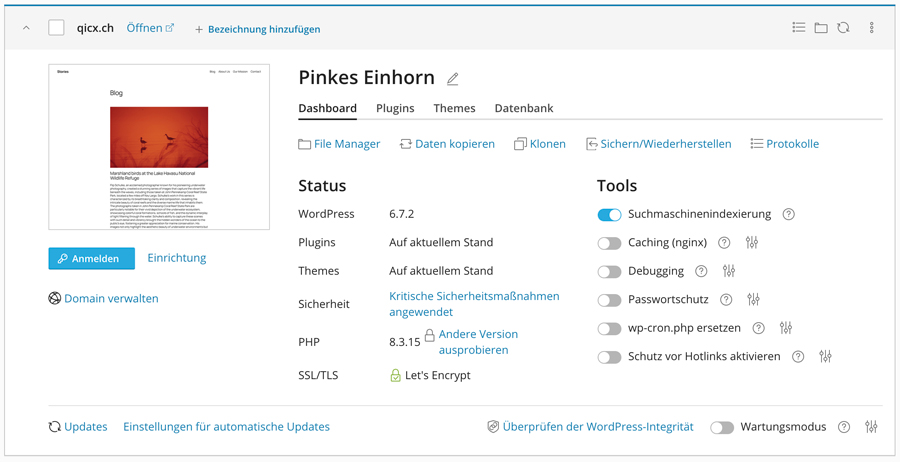Open Passwortschutz settings sliders icon
Viewport: 900px width, 462px height.
(753, 300)
